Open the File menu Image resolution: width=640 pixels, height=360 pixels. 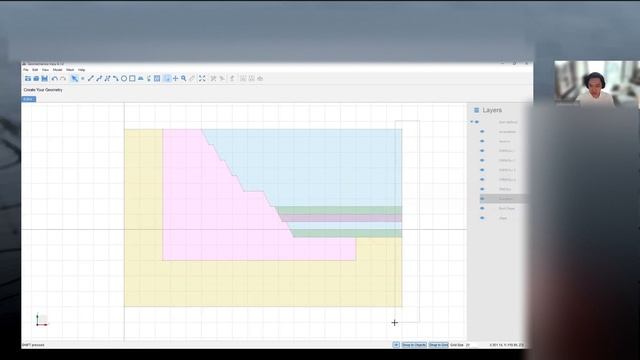[26, 70]
